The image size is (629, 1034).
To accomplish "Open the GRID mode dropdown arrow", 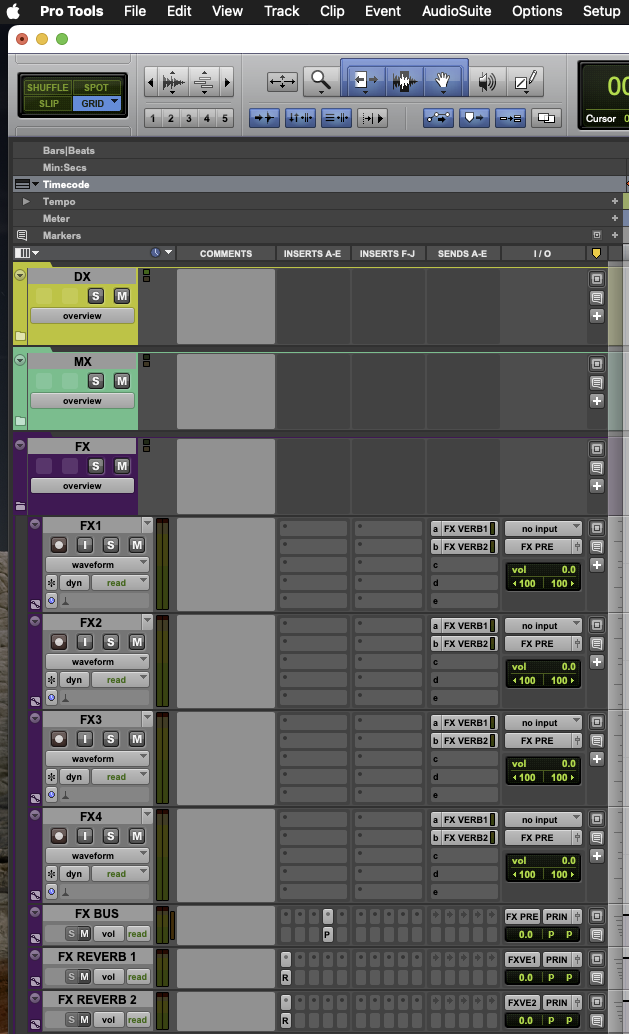I will click(x=115, y=102).
